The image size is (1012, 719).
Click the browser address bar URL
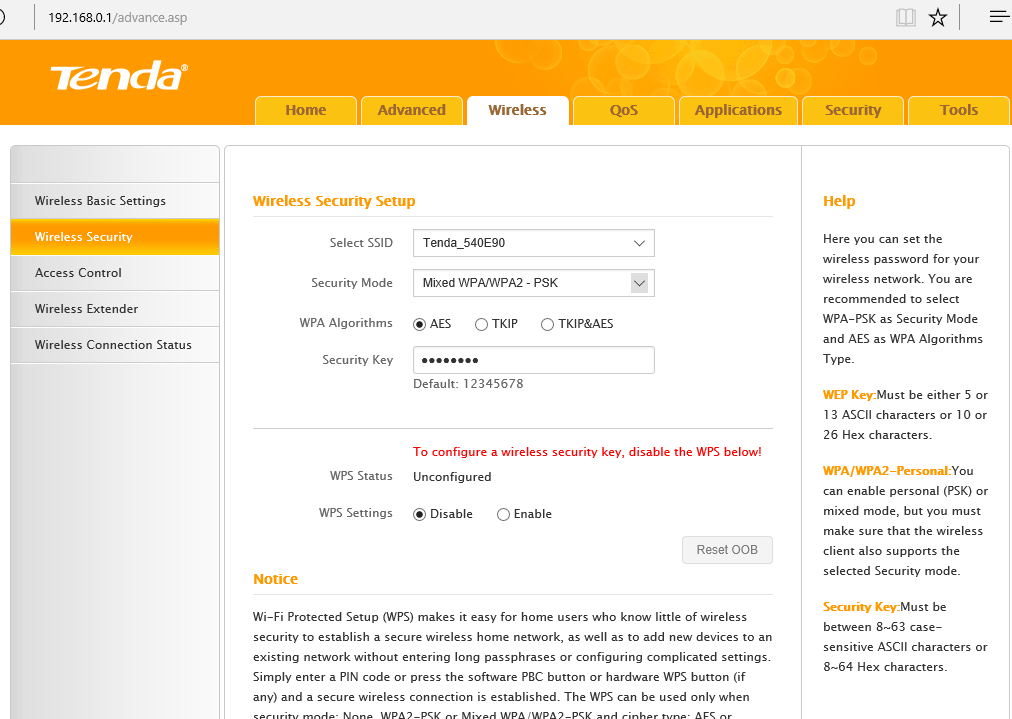tap(117, 17)
